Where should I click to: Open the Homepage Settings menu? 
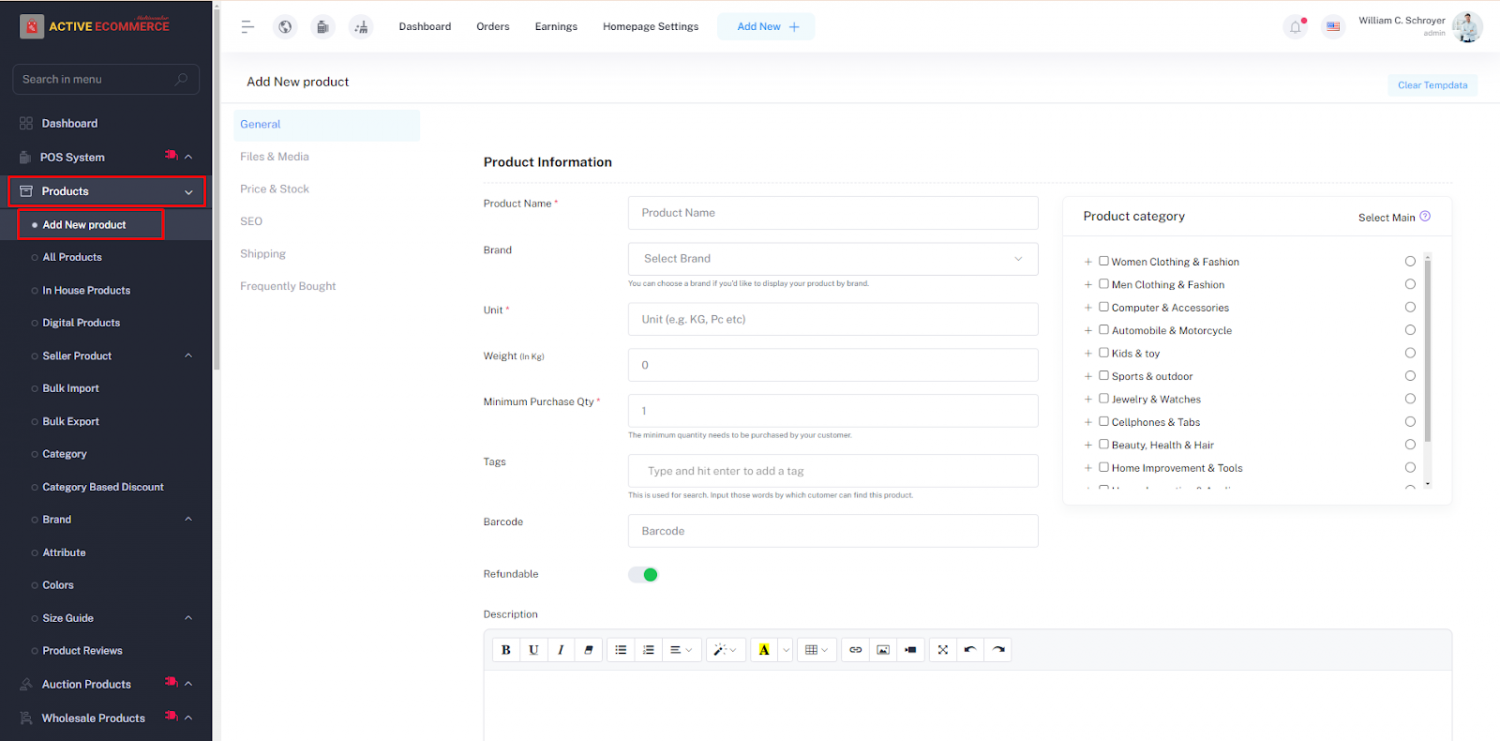point(650,26)
